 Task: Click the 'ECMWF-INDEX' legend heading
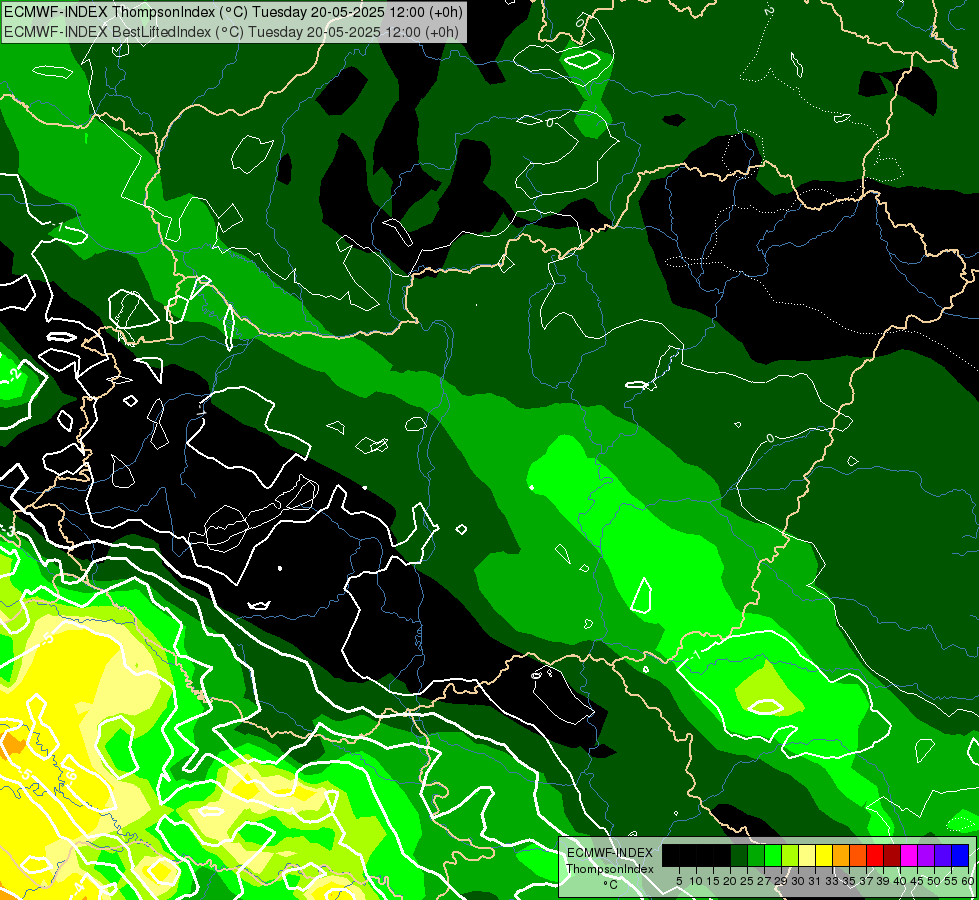click(610, 853)
